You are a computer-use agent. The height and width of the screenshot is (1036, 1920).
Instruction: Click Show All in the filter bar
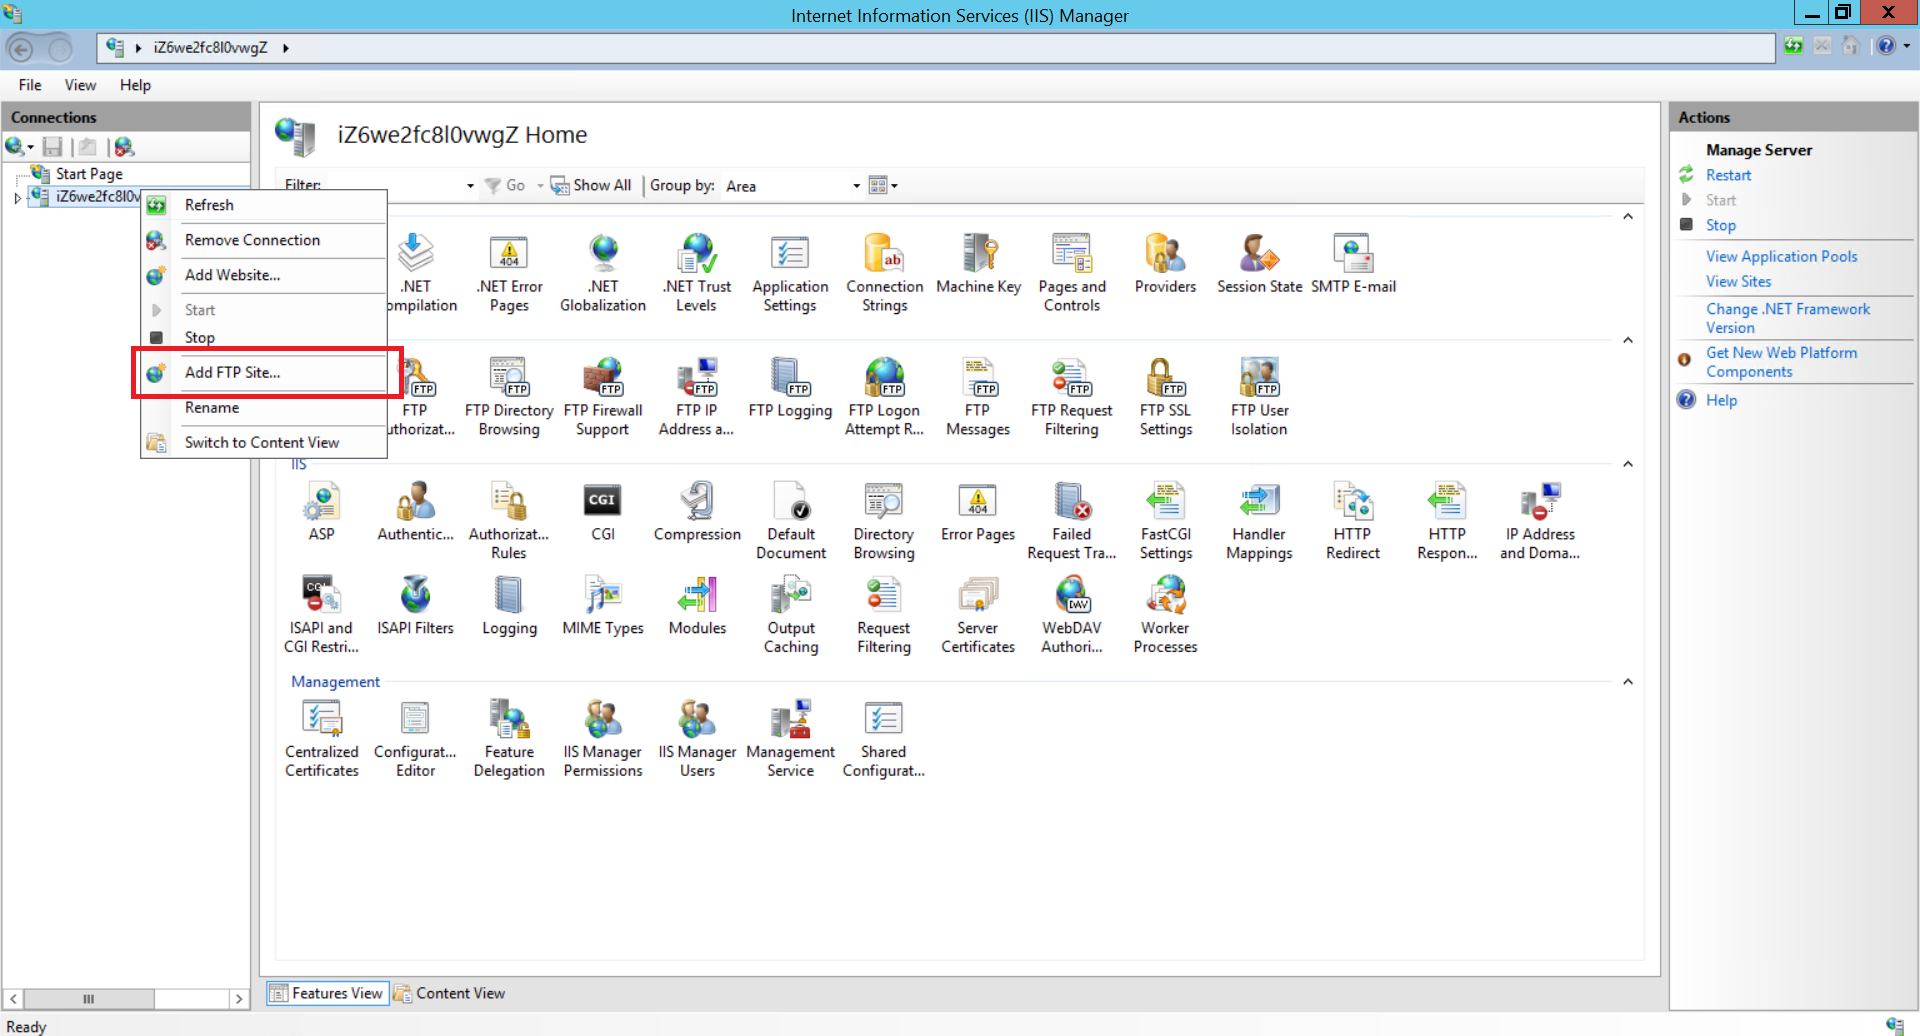[x=591, y=185]
